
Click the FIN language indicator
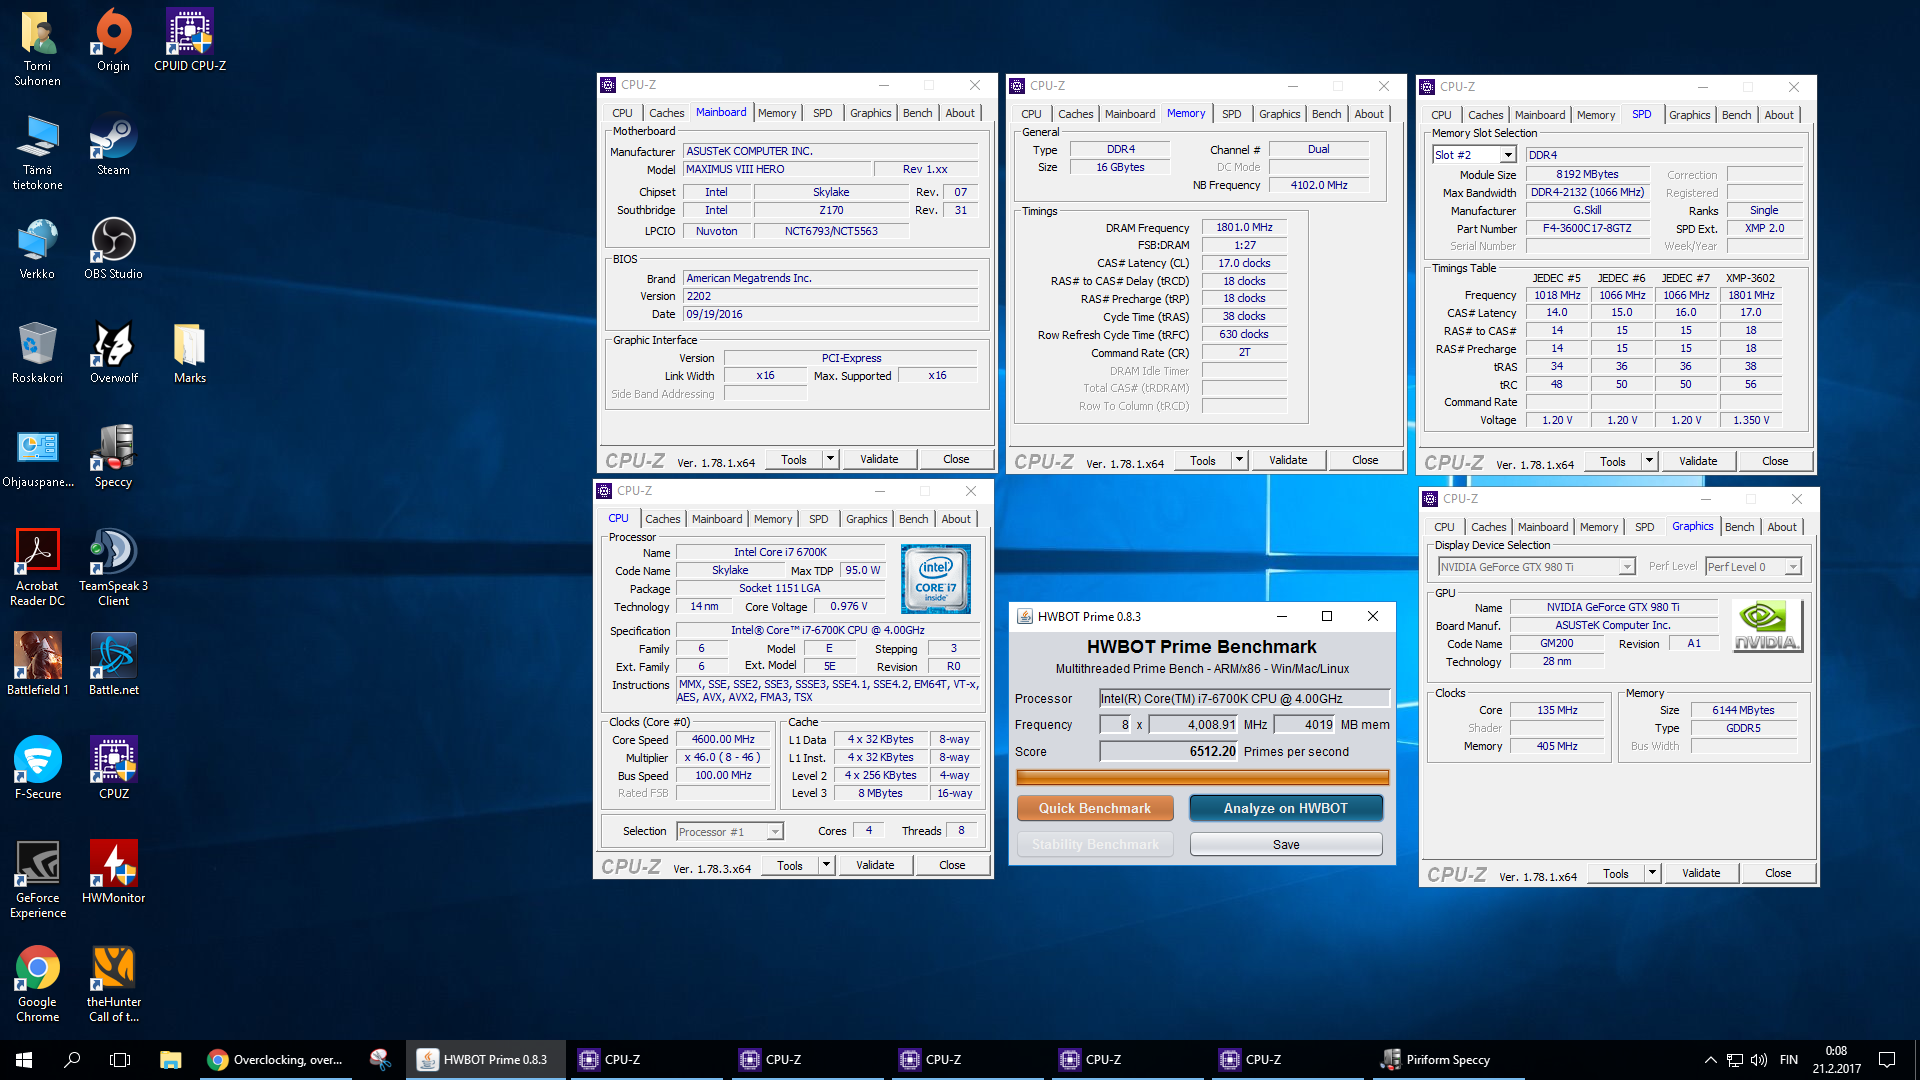coord(1789,1060)
